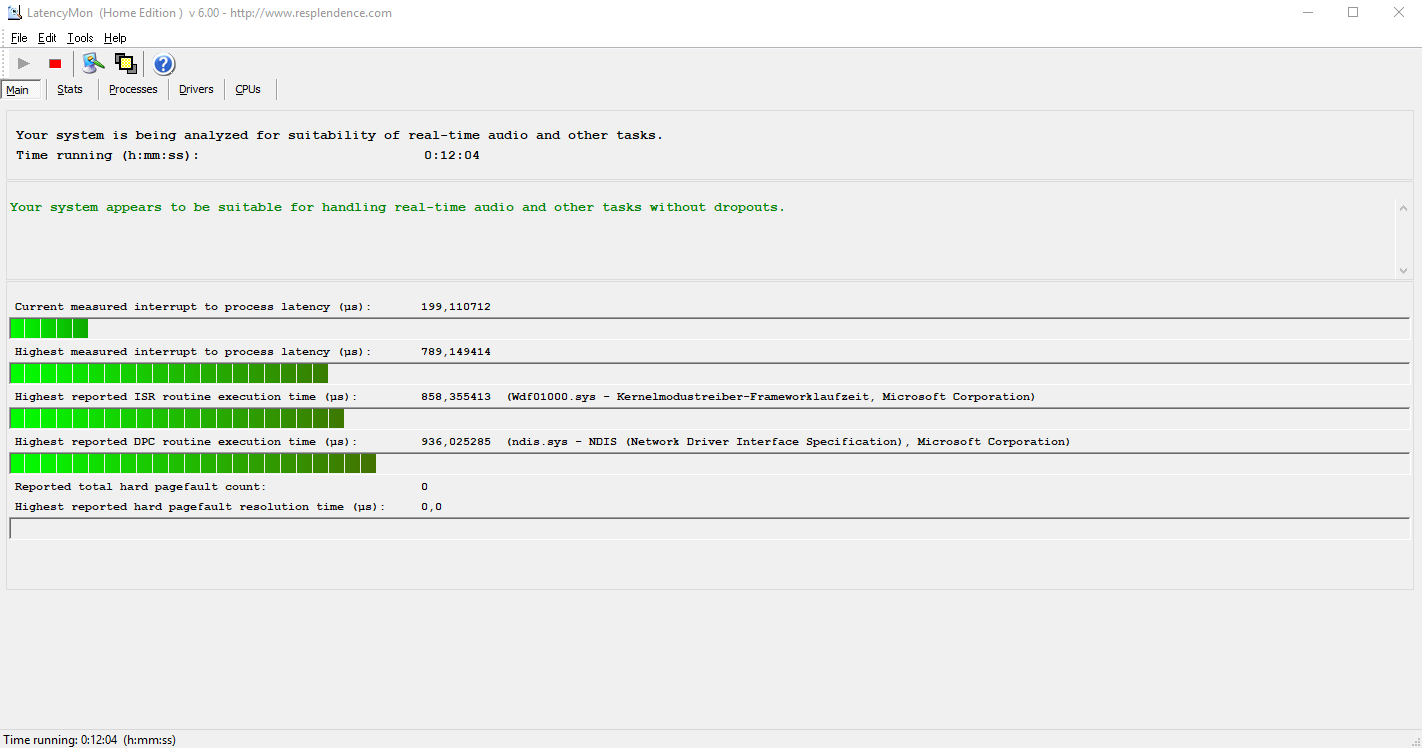Click the 'Reported total hard pagefault count' label
This screenshot has width=1422, height=748.
[x=141, y=487]
